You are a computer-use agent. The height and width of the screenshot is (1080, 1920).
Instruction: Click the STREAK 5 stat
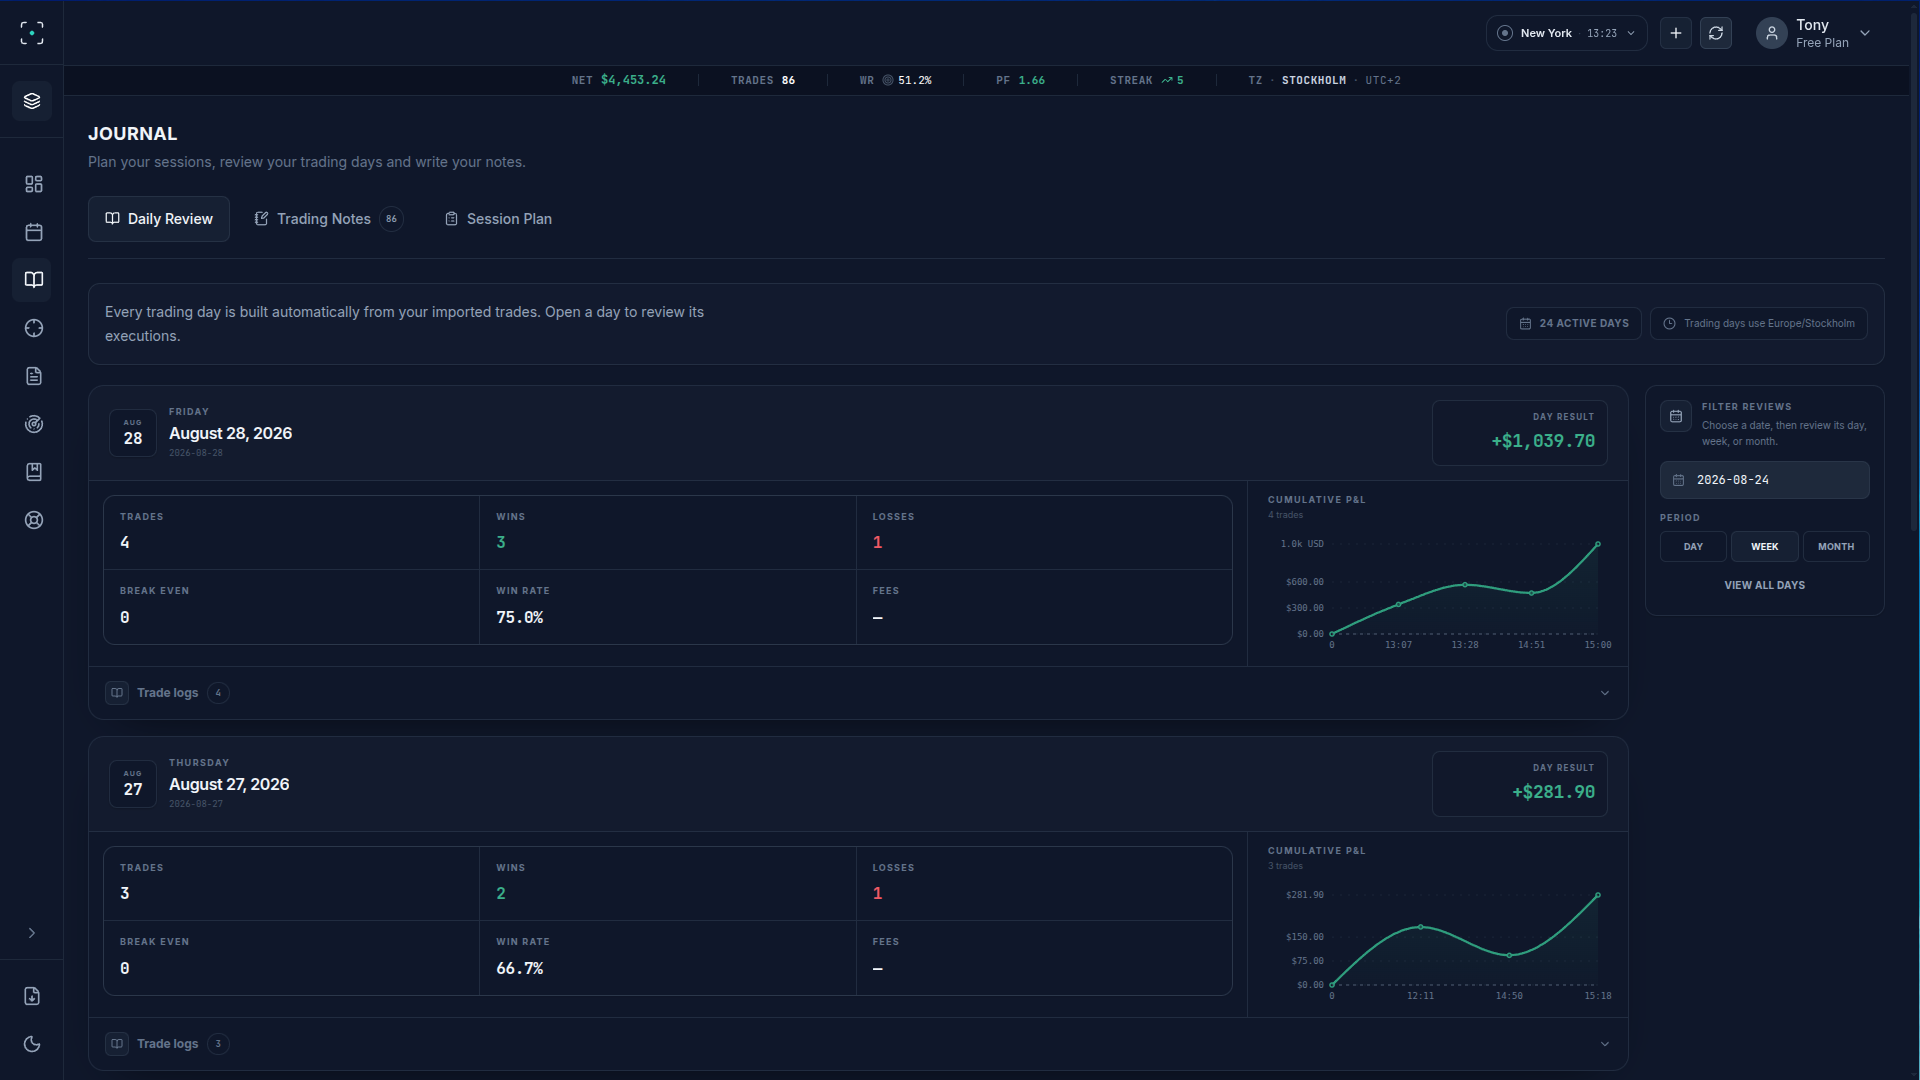tap(1146, 80)
